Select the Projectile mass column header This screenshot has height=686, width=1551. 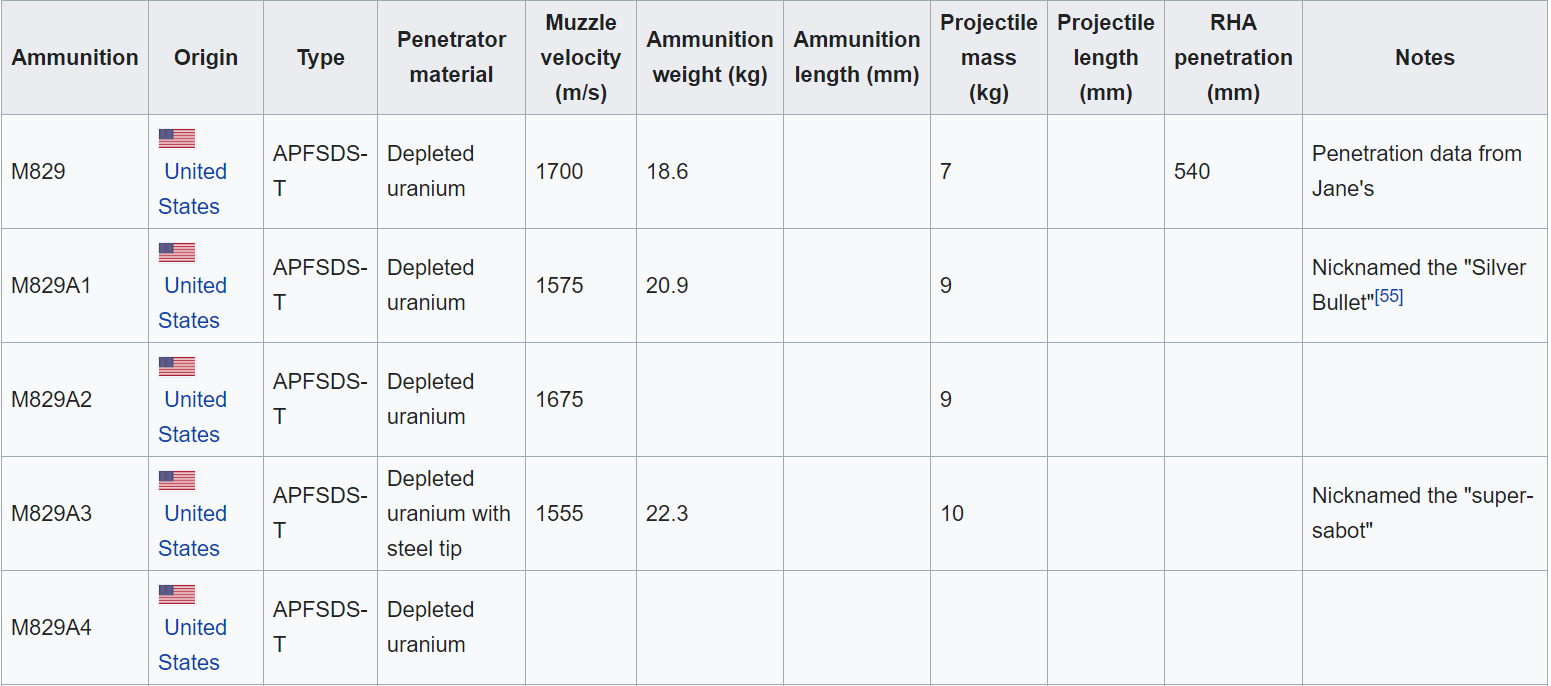pos(989,58)
